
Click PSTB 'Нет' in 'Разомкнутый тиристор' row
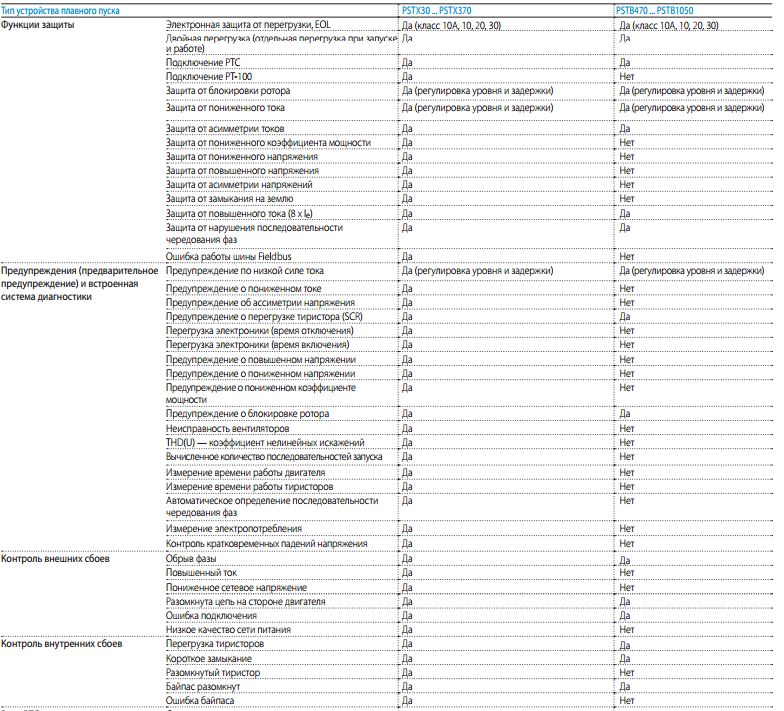pos(626,672)
